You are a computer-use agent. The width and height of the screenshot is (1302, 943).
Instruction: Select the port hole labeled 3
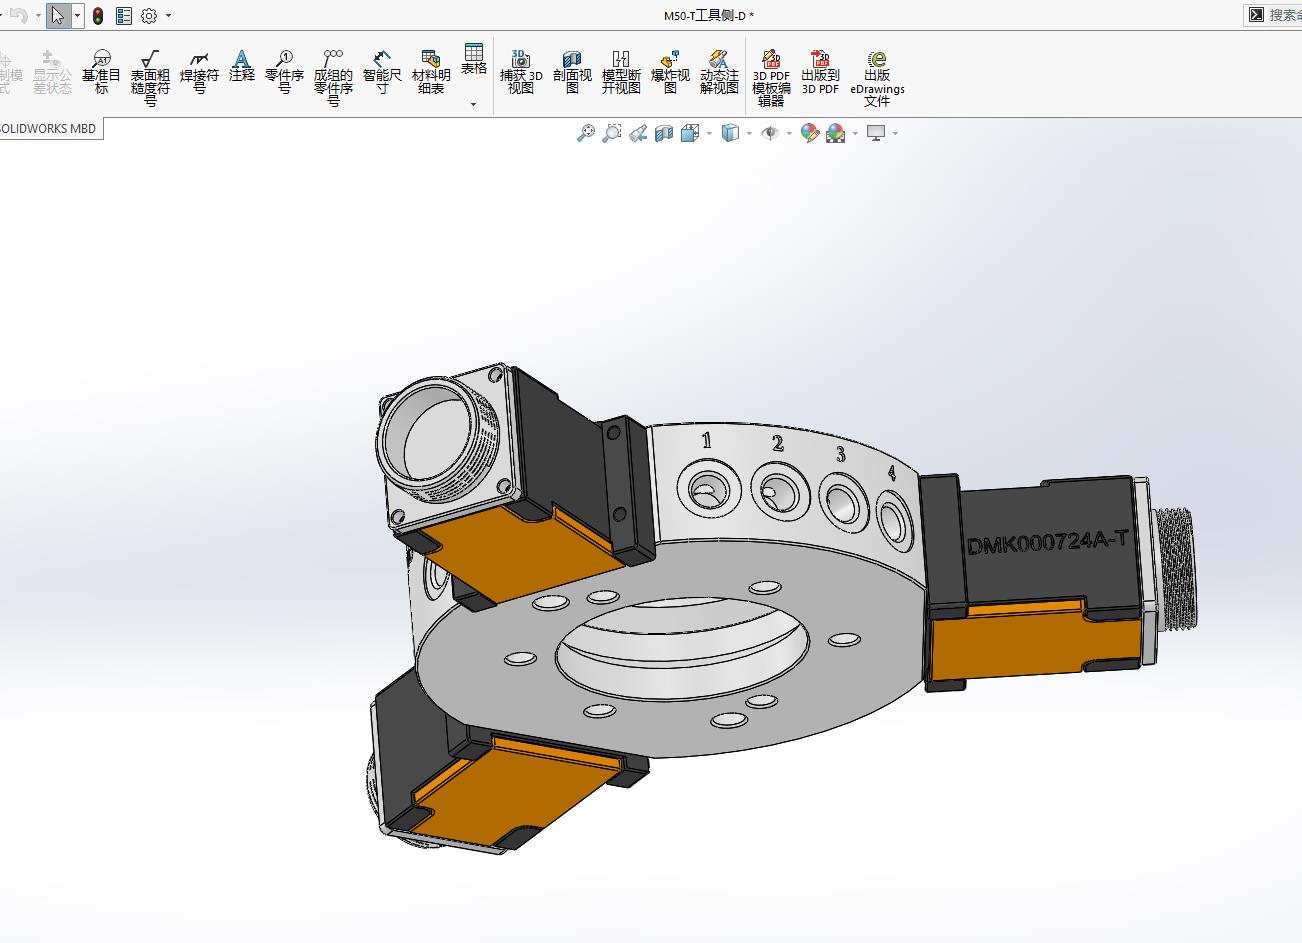coord(843,501)
